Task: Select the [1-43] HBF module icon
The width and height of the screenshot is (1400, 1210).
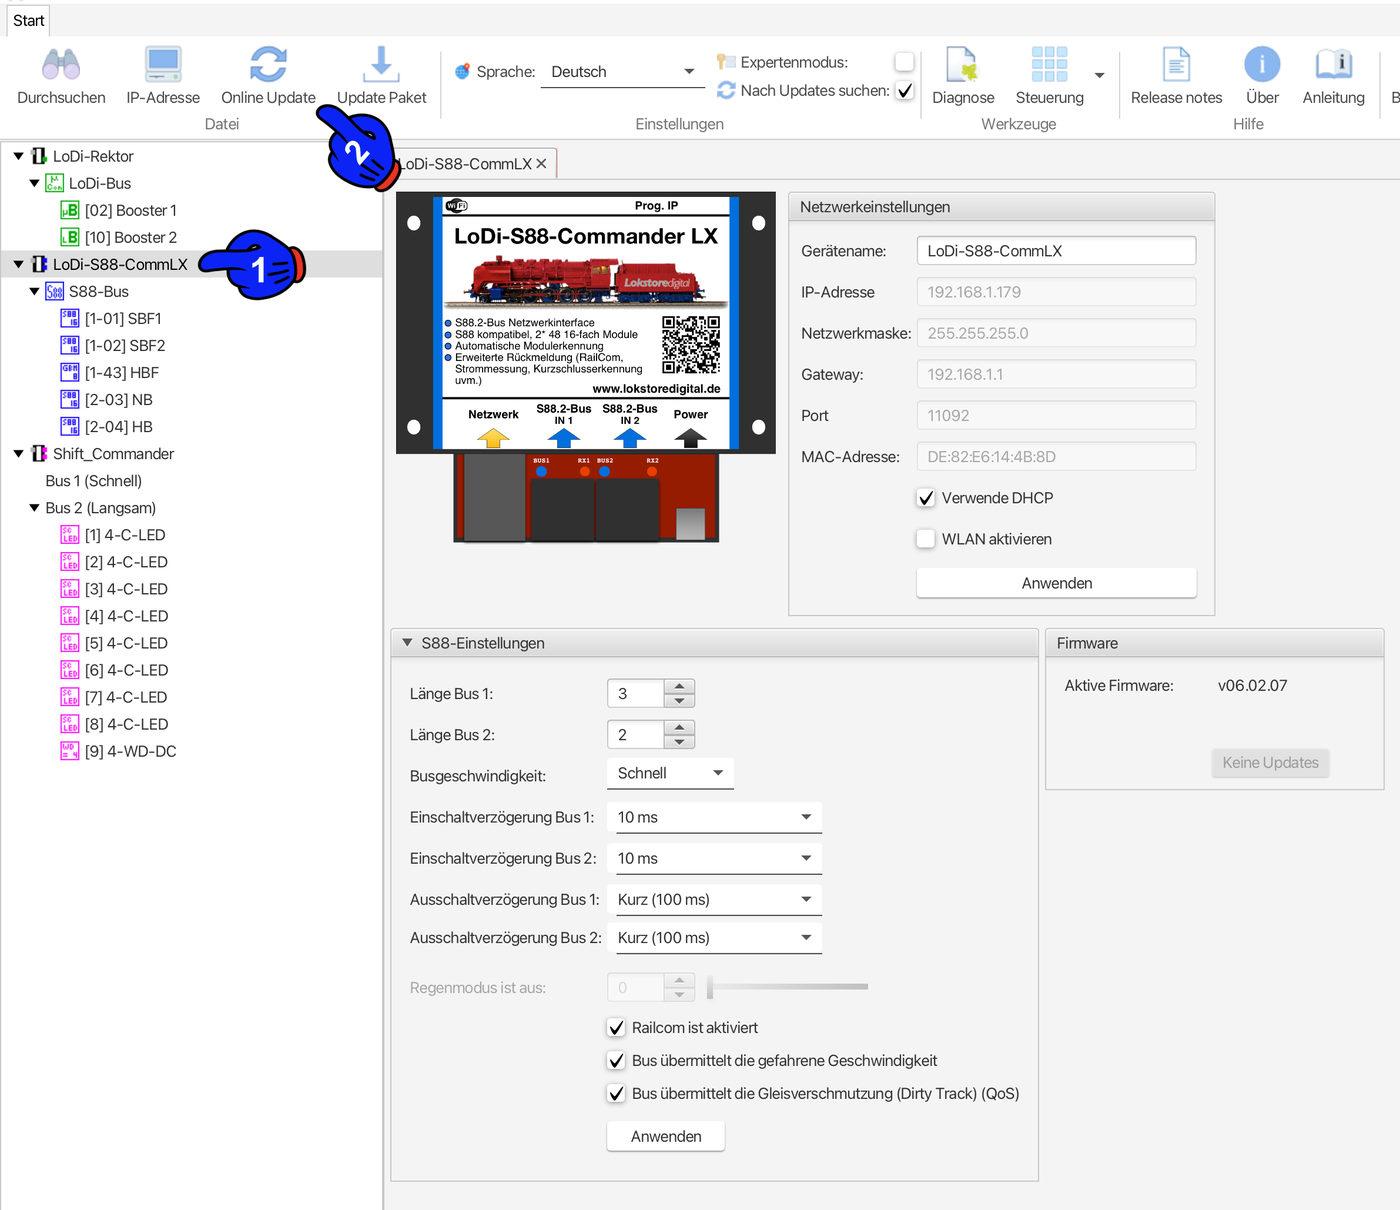Action: click(70, 372)
